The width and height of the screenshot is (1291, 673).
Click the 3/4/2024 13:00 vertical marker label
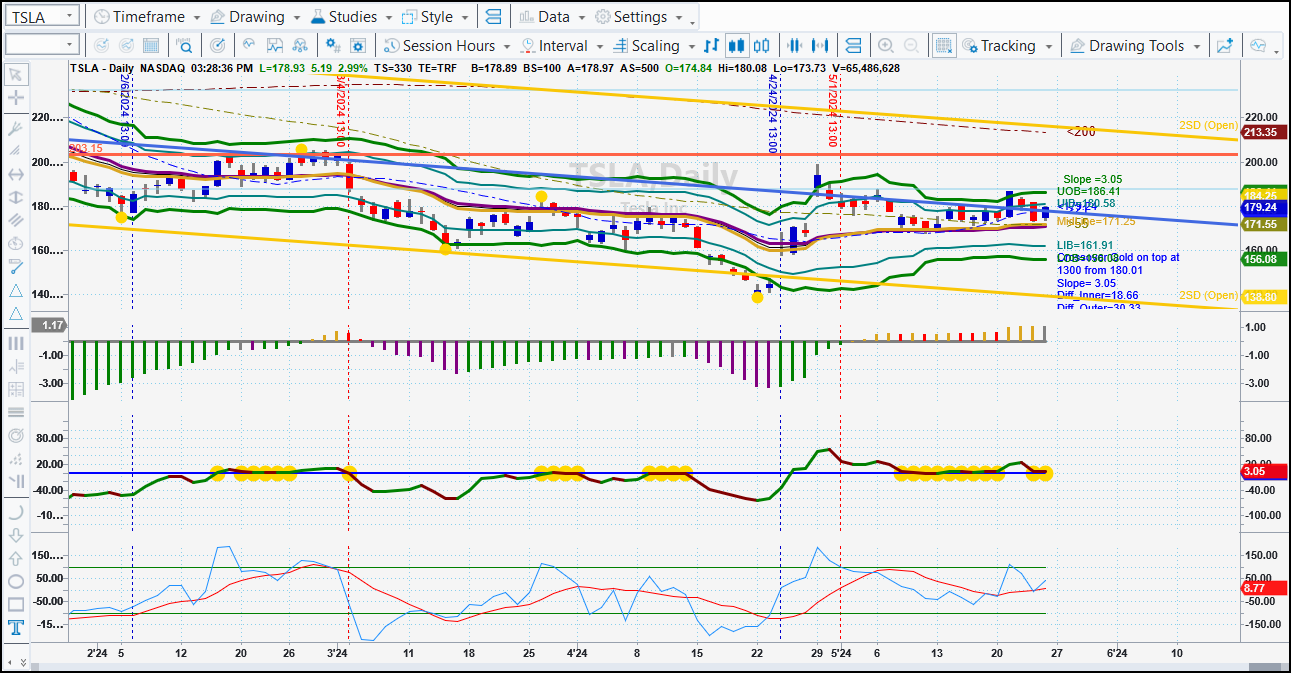coord(341,110)
